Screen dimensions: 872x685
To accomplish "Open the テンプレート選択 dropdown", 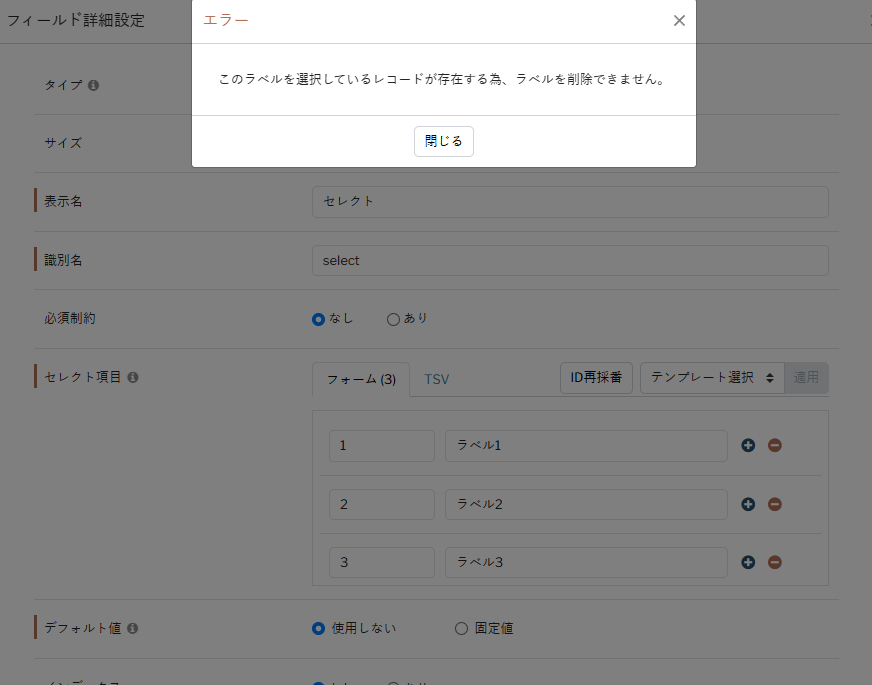I will coord(712,378).
